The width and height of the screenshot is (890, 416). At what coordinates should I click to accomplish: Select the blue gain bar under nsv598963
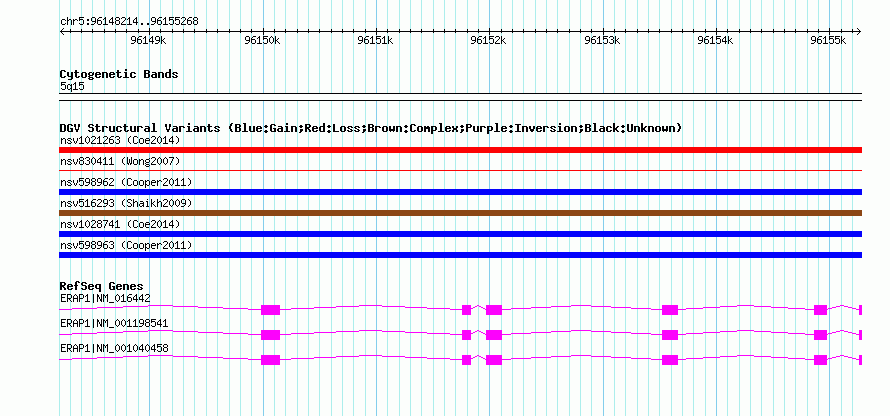click(460, 255)
